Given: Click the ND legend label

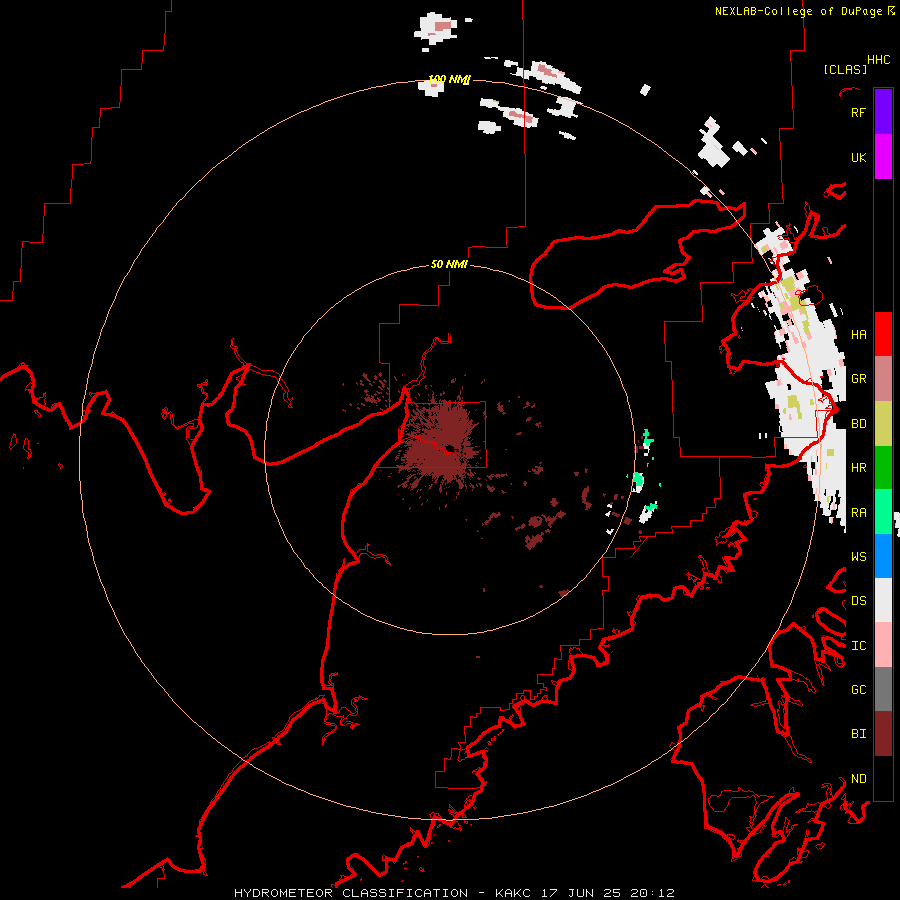Looking at the screenshot, I should 858,779.
